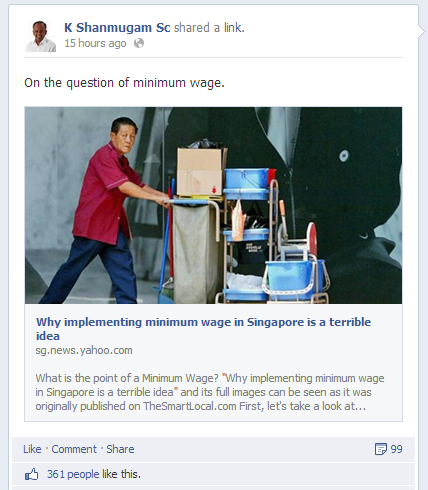Click Comment under the post
The image size is (428, 490).
(x=74, y=449)
